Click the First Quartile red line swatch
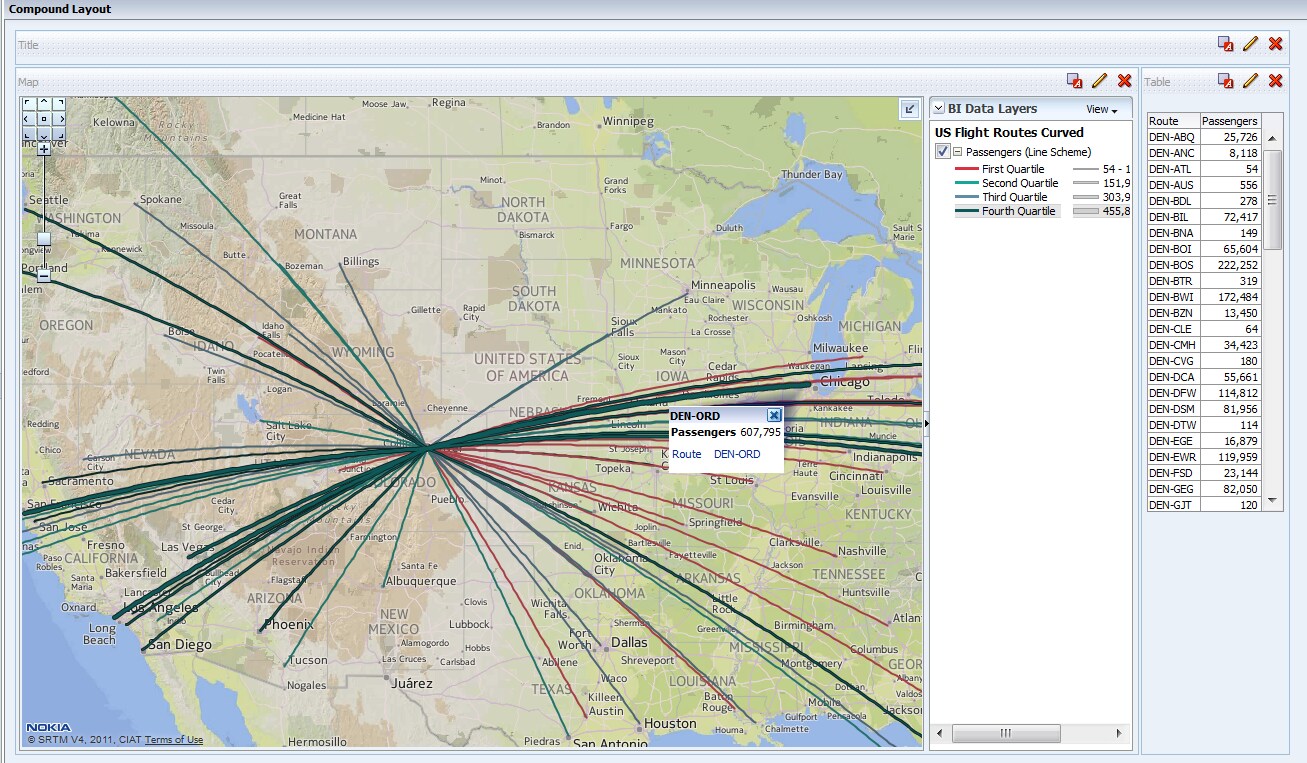Image resolution: width=1307 pixels, height=763 pixels. 966,169
